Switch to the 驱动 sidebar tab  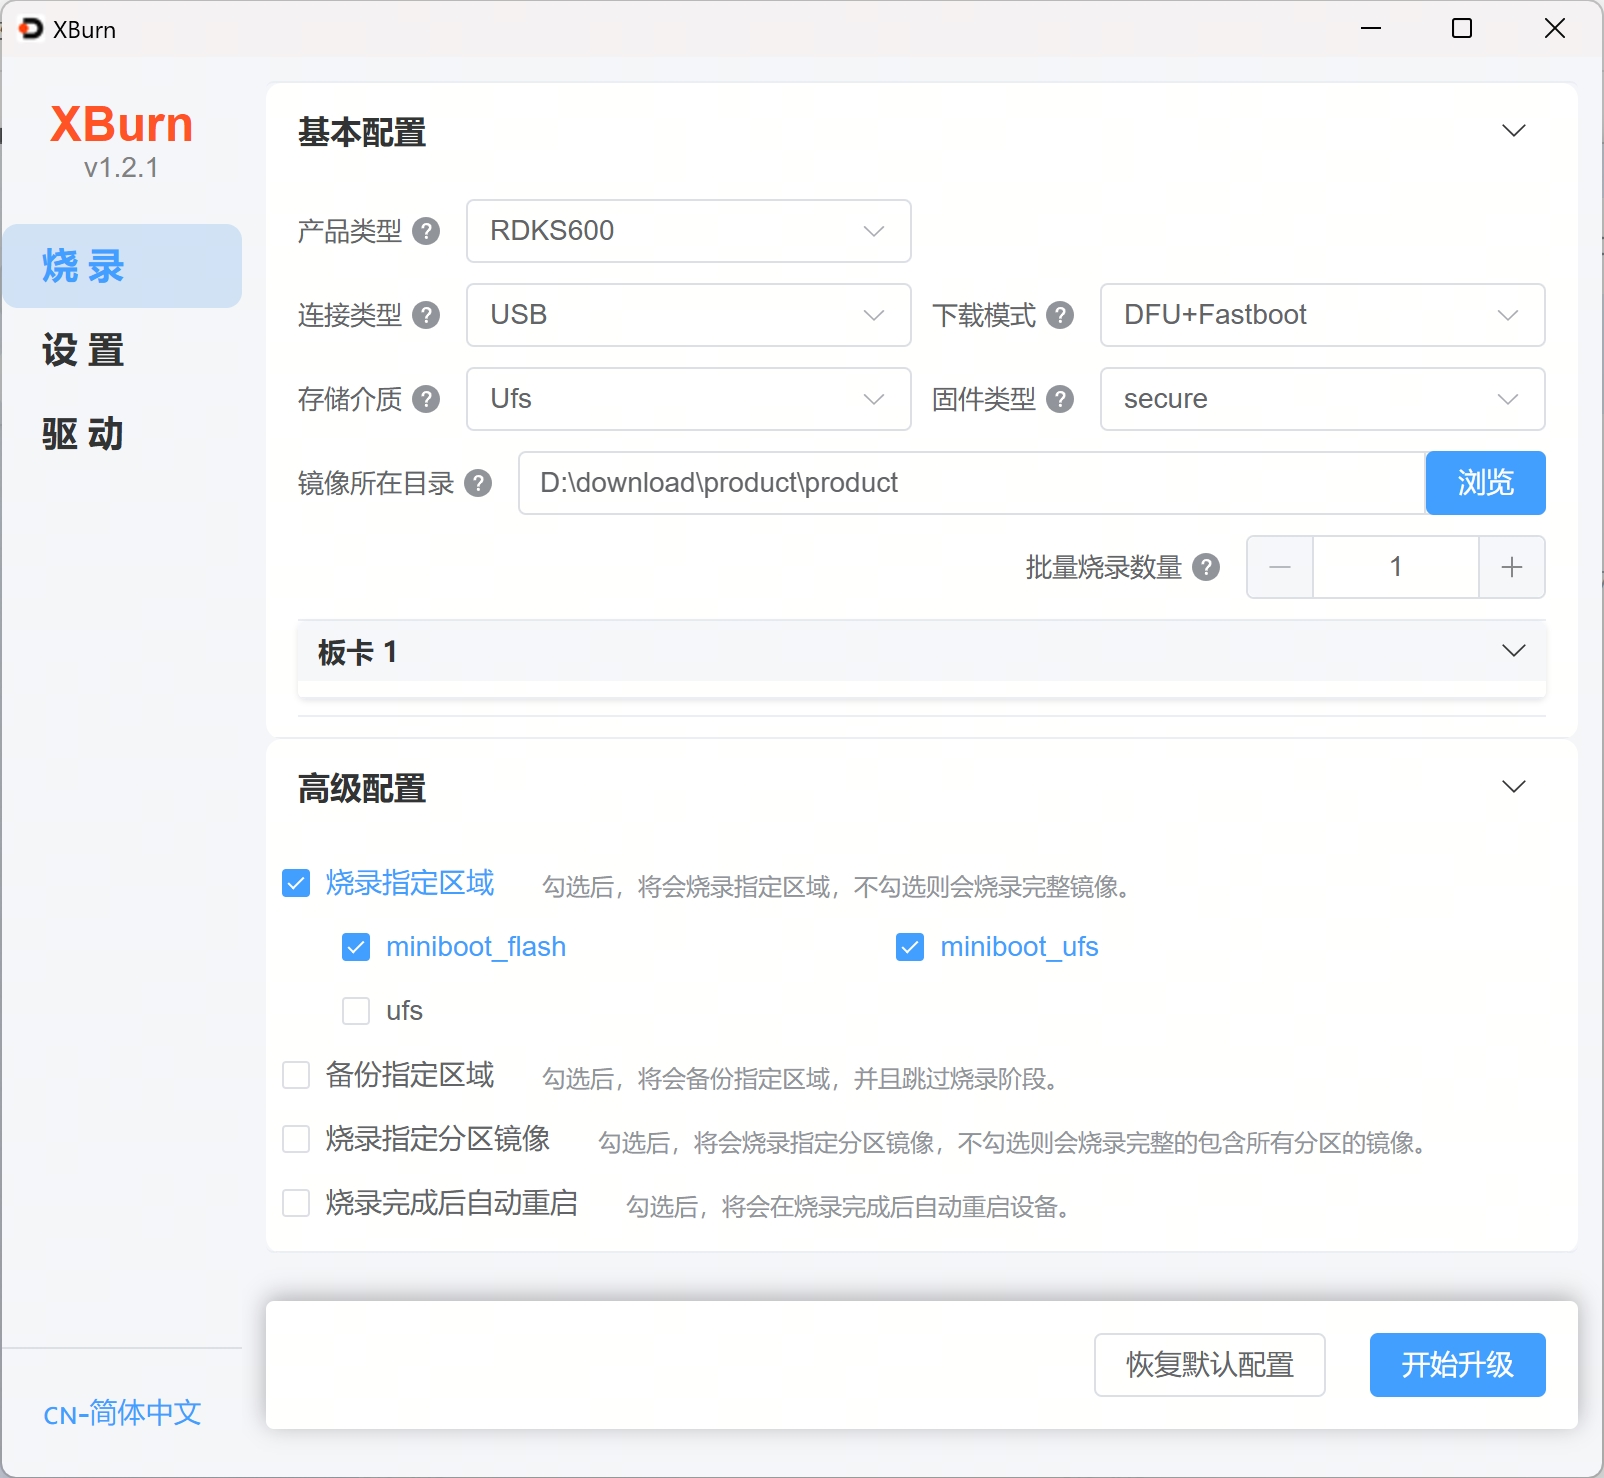pyautogui.click(x=122, y=434)
